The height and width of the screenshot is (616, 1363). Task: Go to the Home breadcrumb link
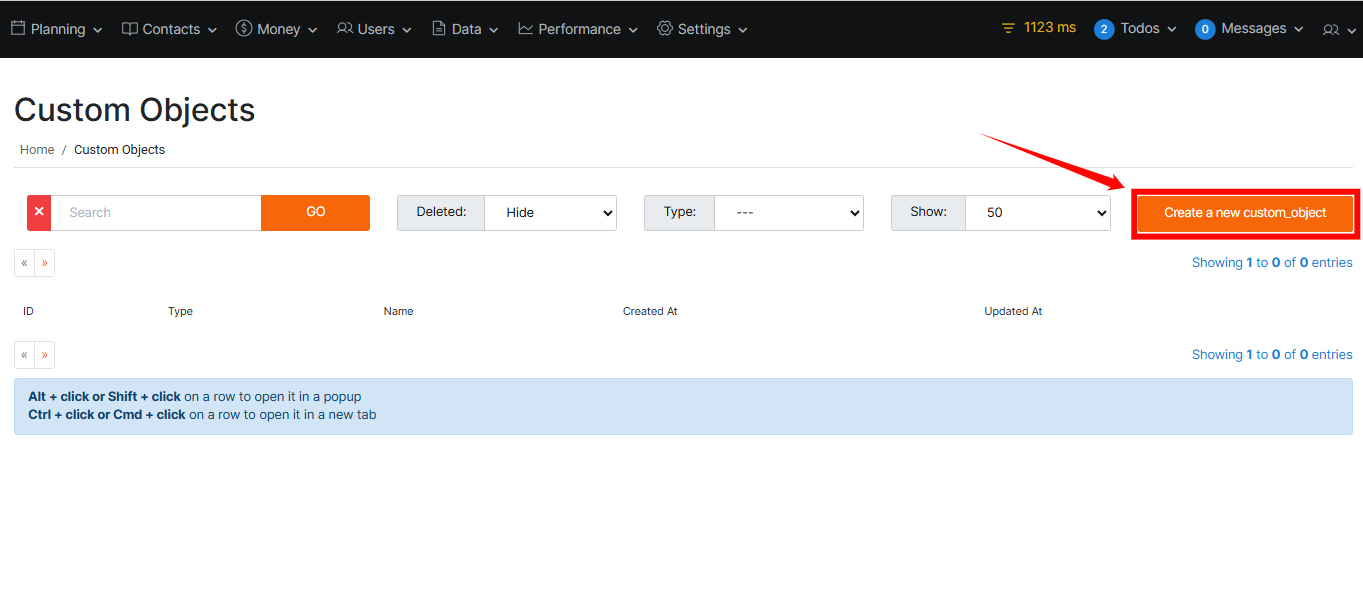pyautogui.click(x=37, y=150)
